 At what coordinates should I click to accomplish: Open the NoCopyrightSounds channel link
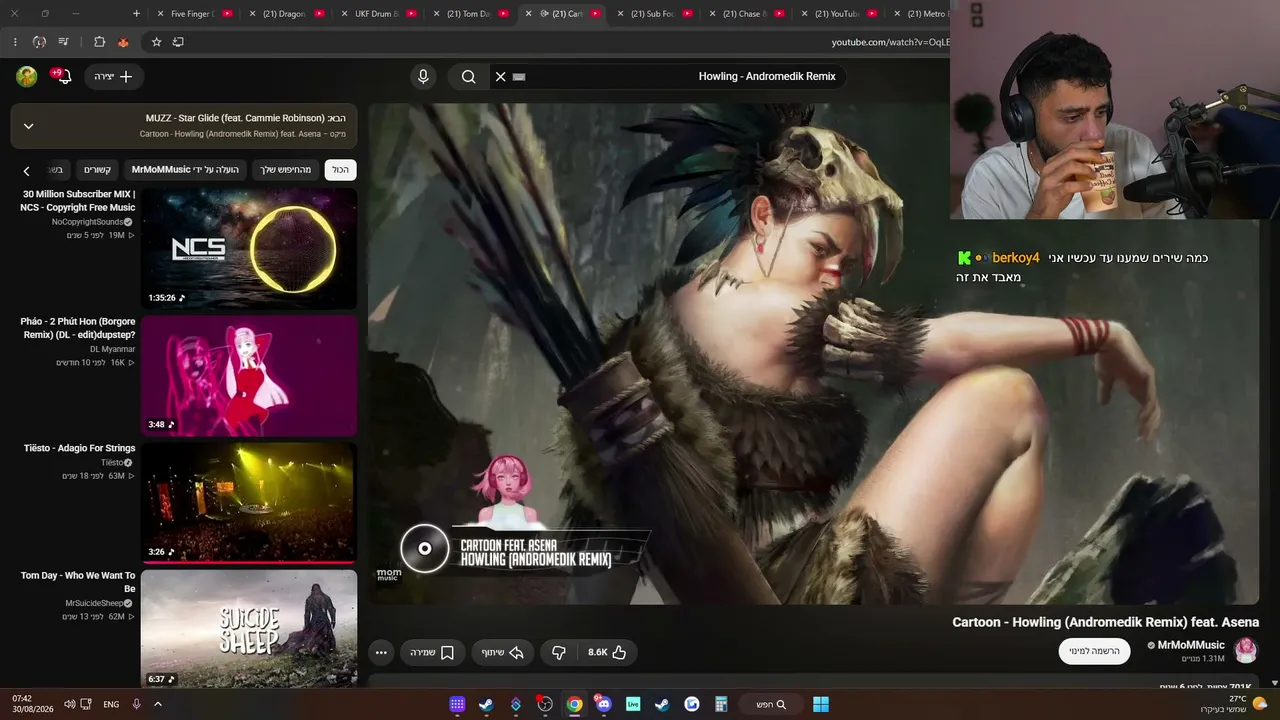point(88,222)
